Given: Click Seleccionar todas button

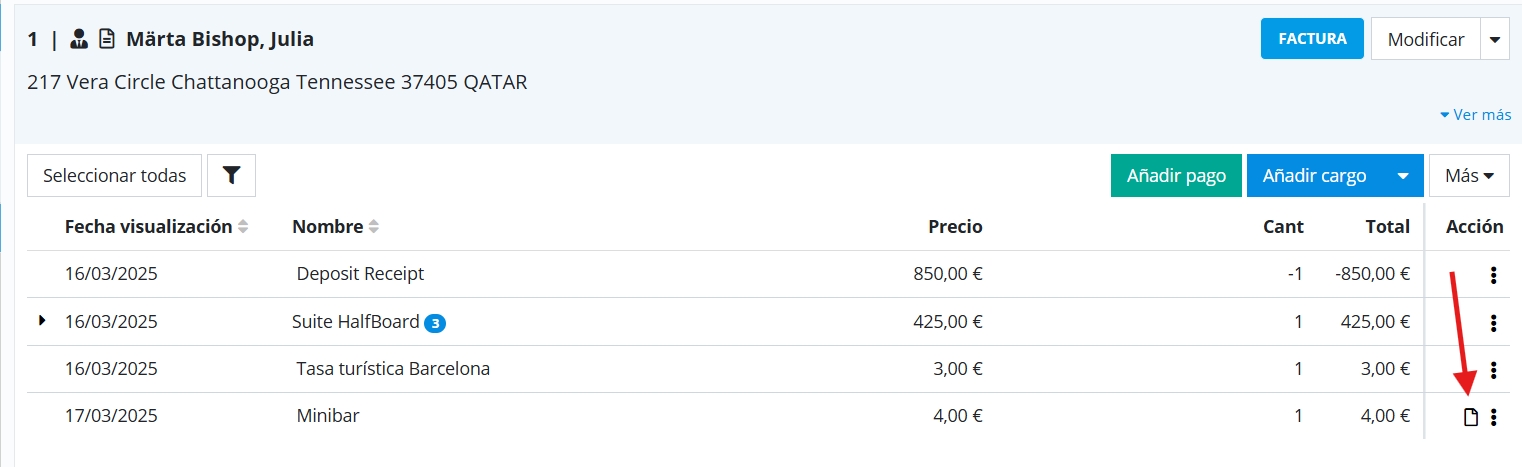Looking at the screenshot, I should pyautogui.click(x=114, y=176).
